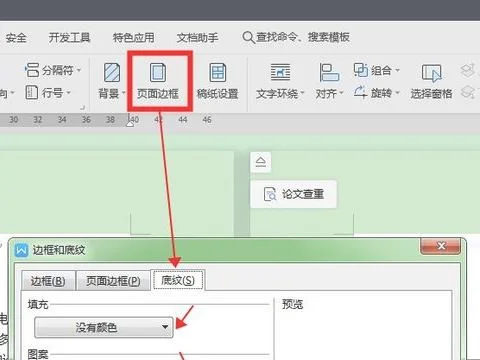Click the 行号 line number icon

(32, 92)
